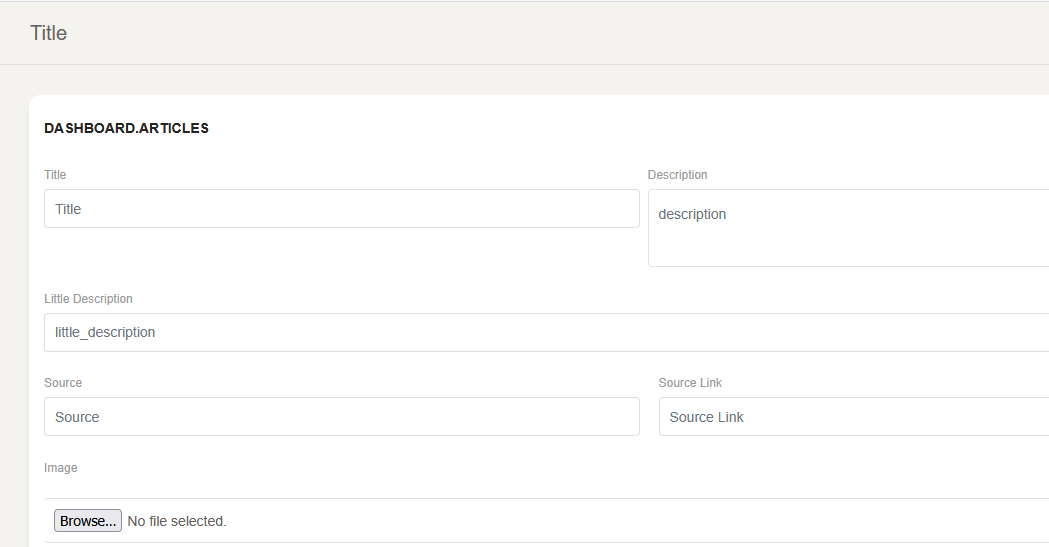Click the "Source Link" placeholder text

click(x=706, y=417)
